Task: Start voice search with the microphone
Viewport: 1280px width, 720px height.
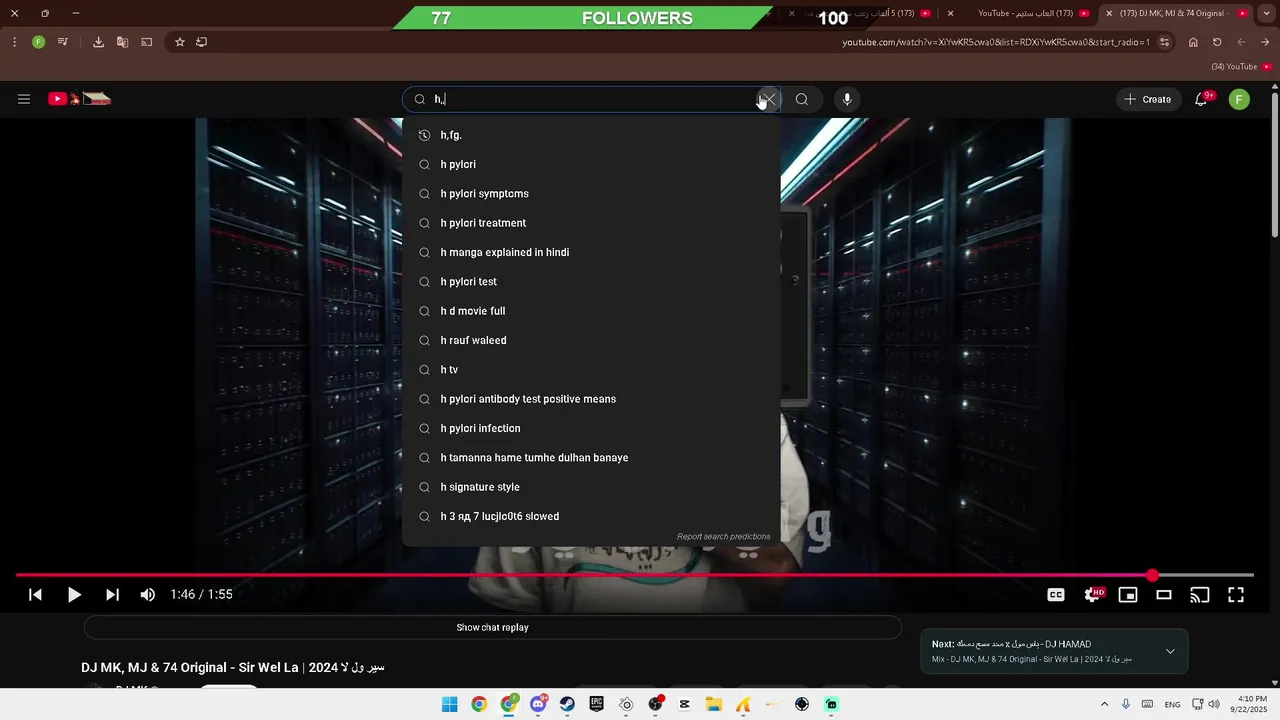Action: click(847, 99)
